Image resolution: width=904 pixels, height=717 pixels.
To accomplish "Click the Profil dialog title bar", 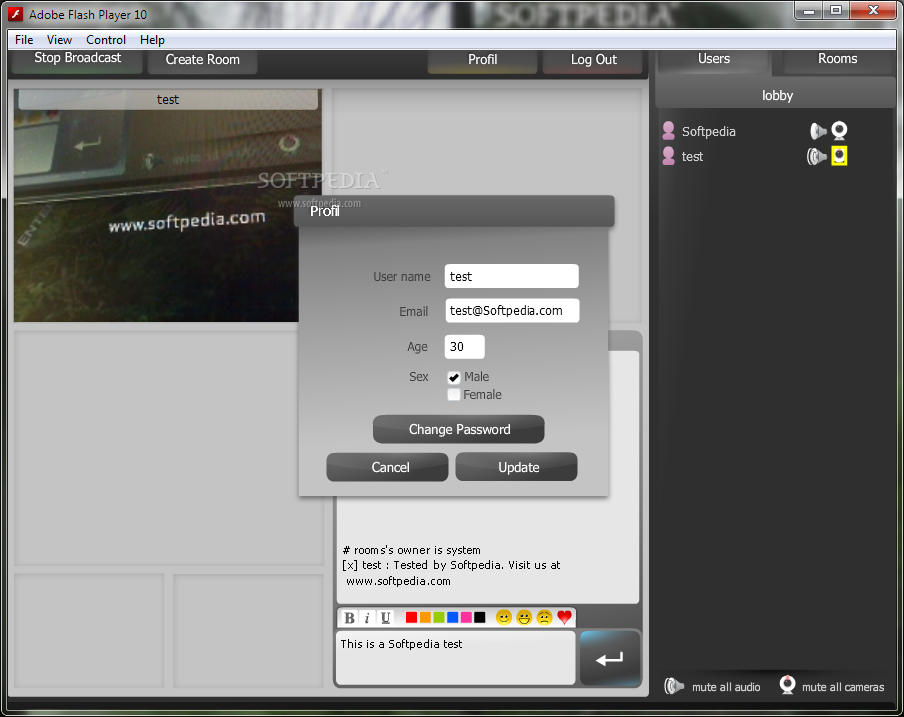I will click(454, 211).
